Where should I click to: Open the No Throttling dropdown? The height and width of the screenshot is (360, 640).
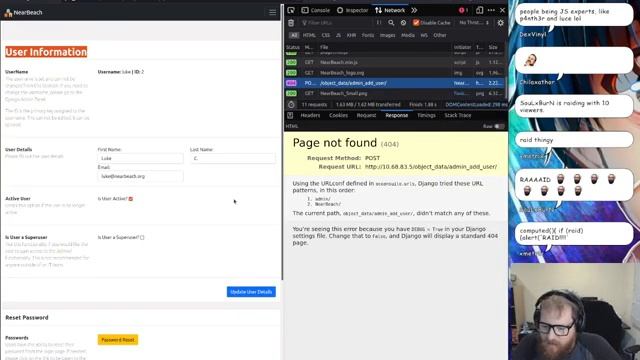coord(474,23)
